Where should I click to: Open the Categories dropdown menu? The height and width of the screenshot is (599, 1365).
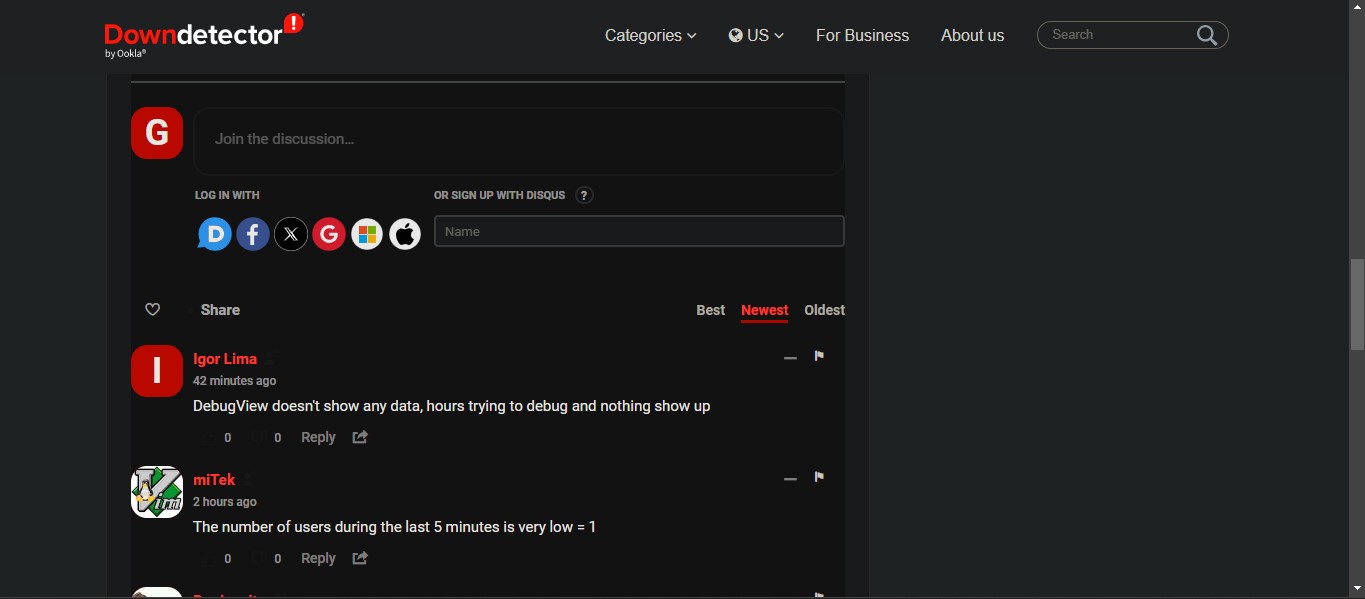click(x=650, y=35)
